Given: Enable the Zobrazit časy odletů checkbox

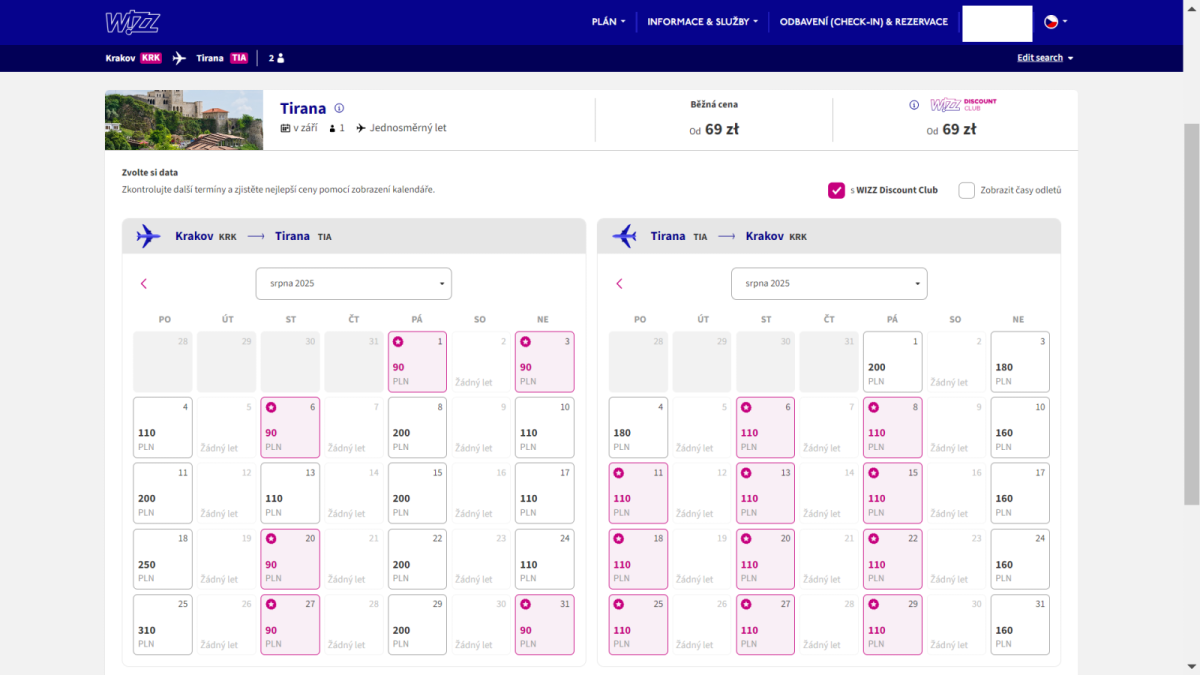Looking at the screenshot, I should point(966,190).
